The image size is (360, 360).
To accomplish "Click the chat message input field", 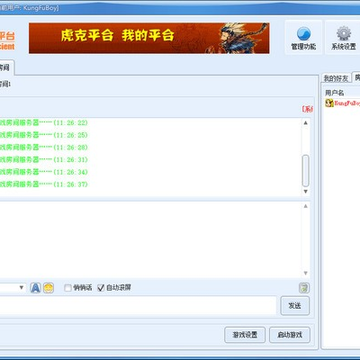I will pyautogui.click(x=138, y=306).
